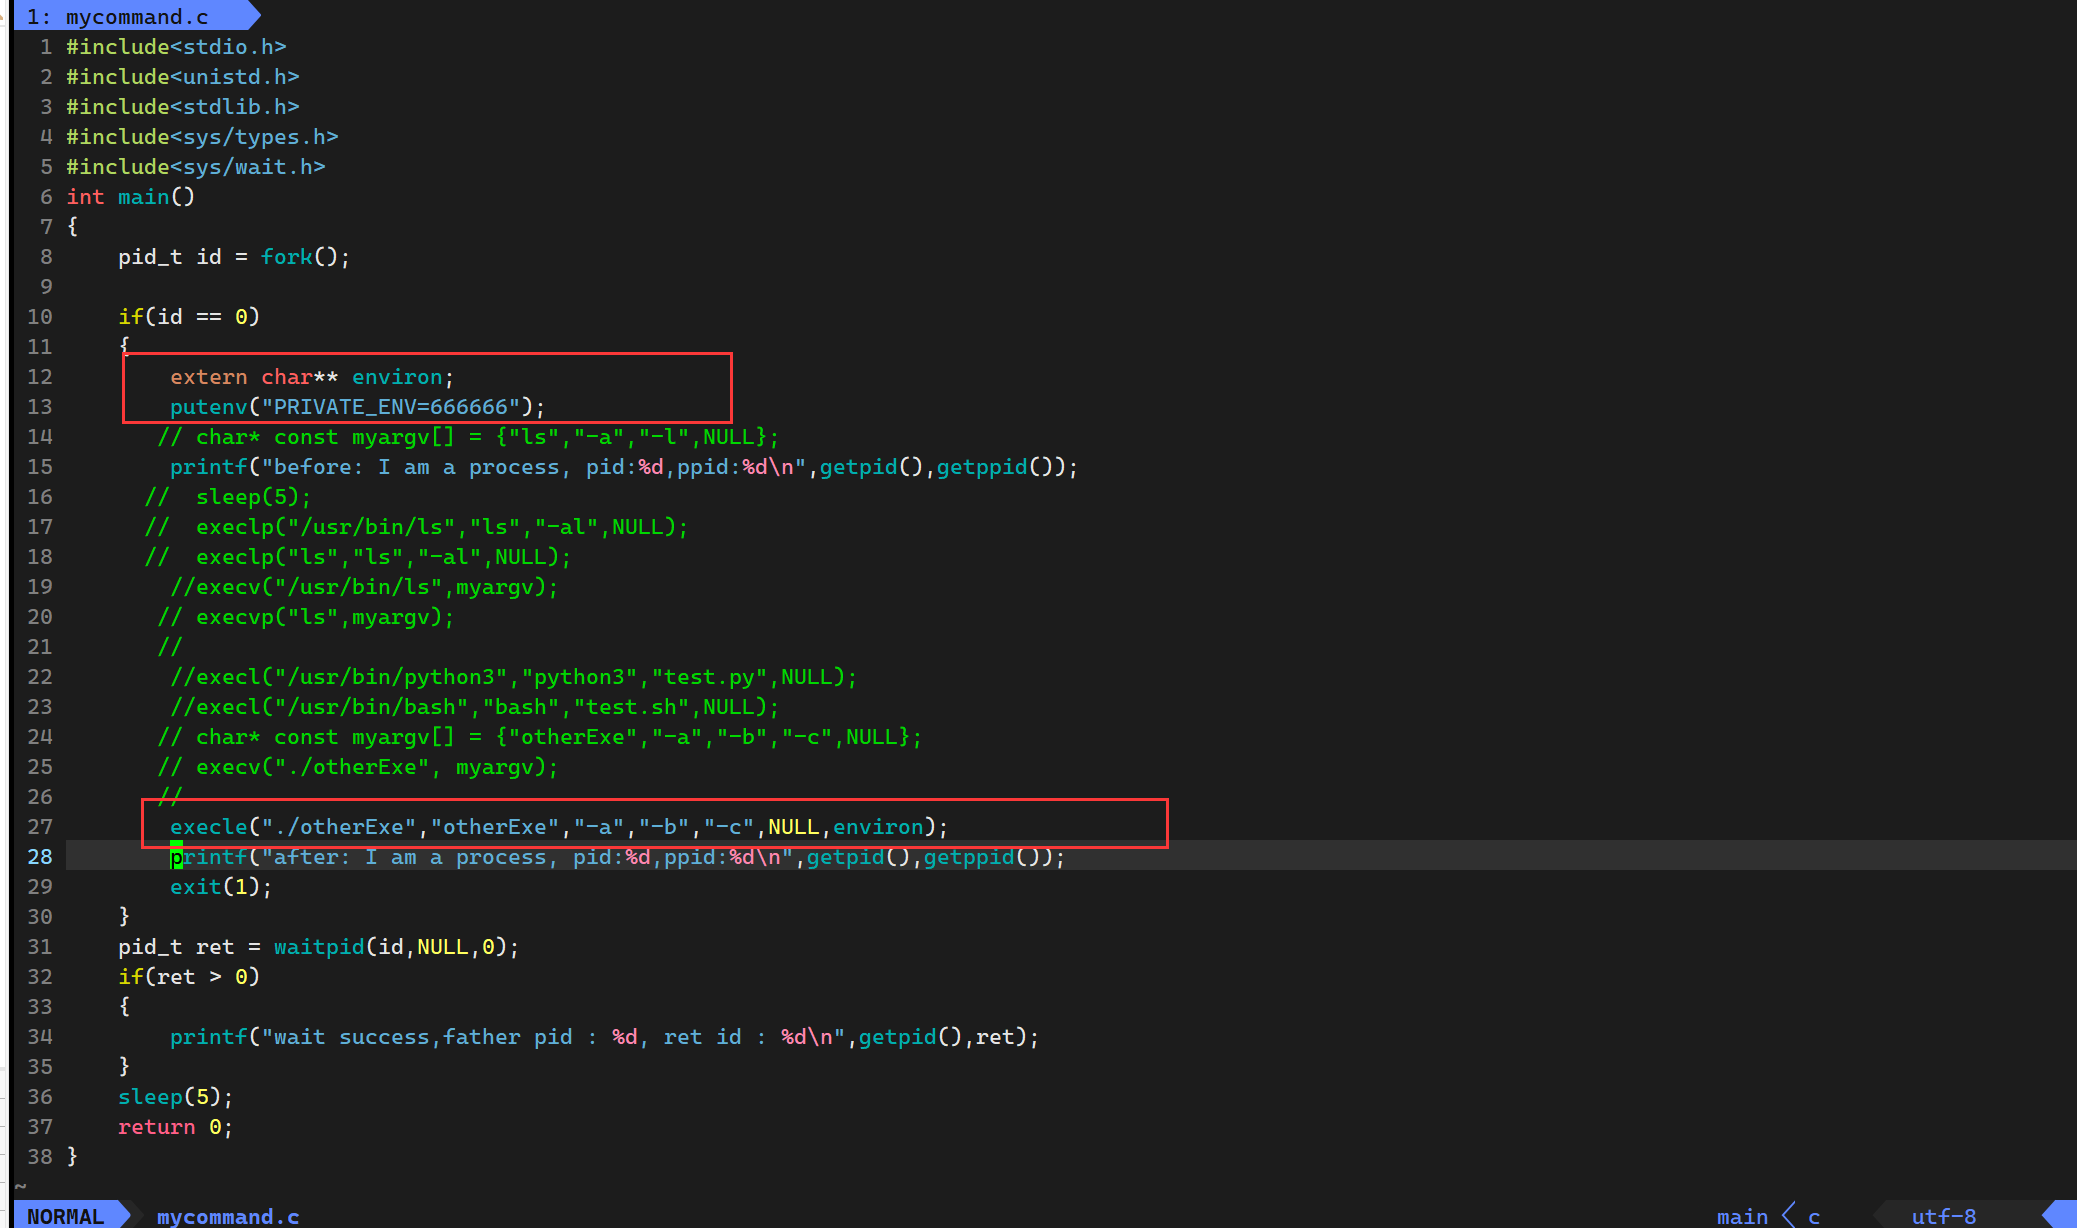Click commented execvp("ls",myargv) line
This screenshot has width=2077, height=1228.
[x=306, y=617]
